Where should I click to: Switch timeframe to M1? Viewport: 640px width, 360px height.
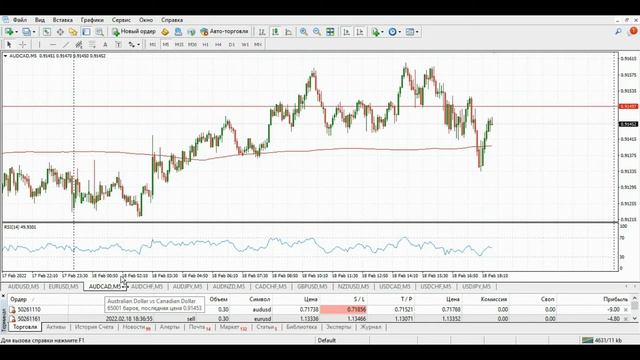click(152, 44)
